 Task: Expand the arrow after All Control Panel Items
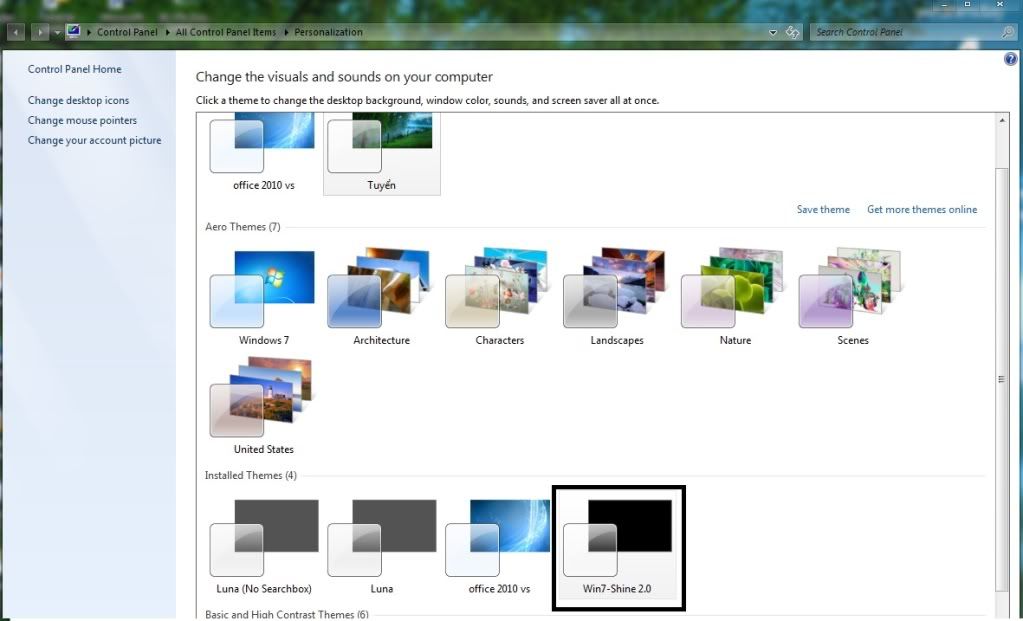(286, 32)
